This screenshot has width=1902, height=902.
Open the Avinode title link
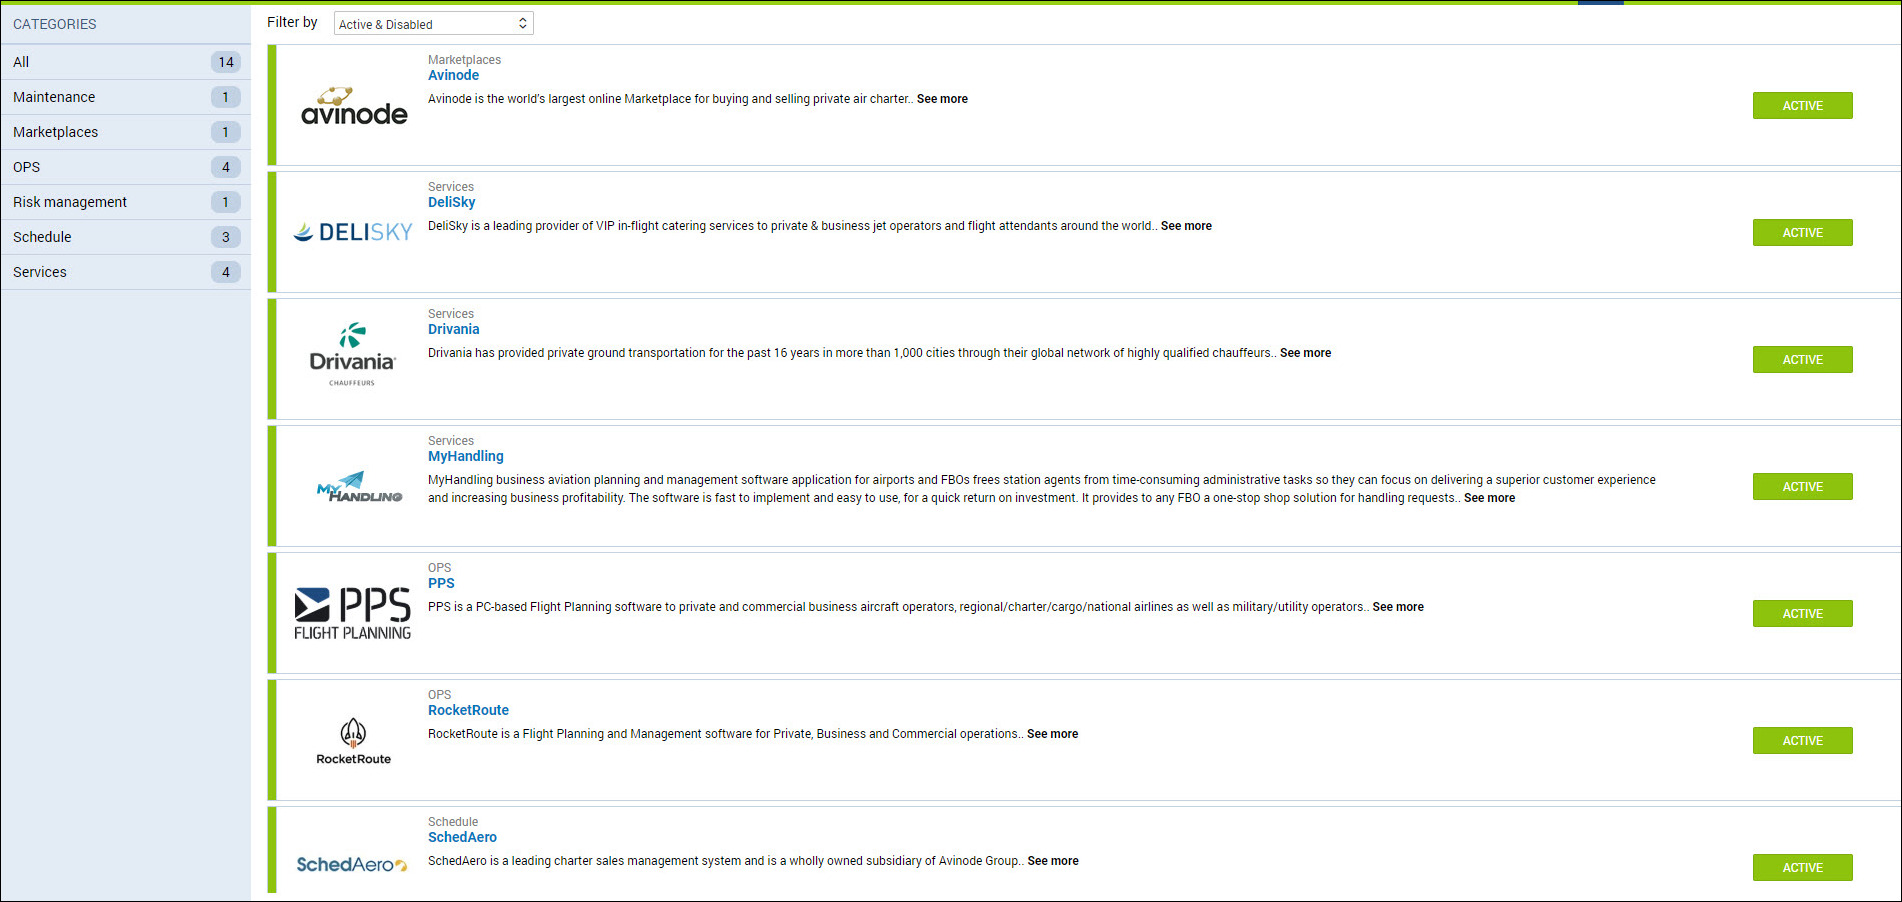[453, 75]
